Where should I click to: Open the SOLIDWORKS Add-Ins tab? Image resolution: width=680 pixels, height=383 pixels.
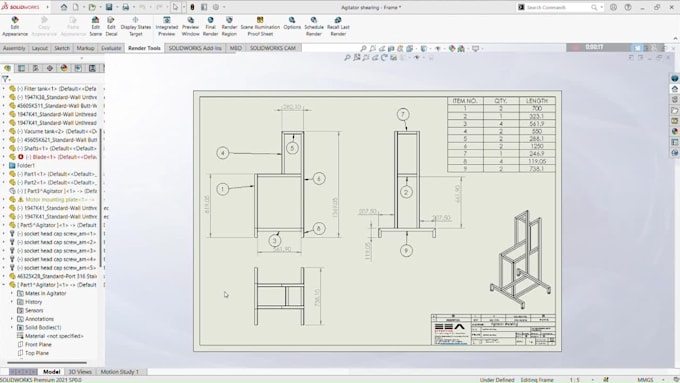(x=195, y=48)
